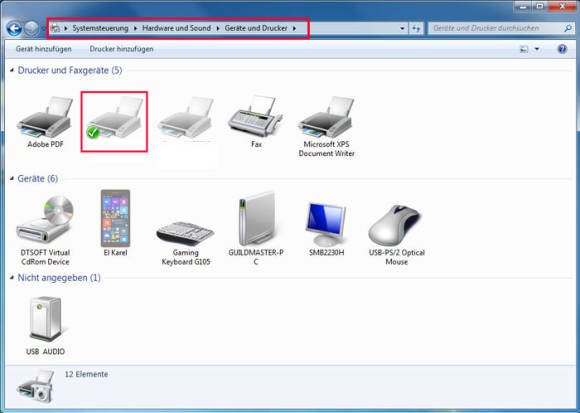The image size is (580, 413).
Task: Click Drucker hinzufügen in the toolbar
Action: click(x=121, y=49)
